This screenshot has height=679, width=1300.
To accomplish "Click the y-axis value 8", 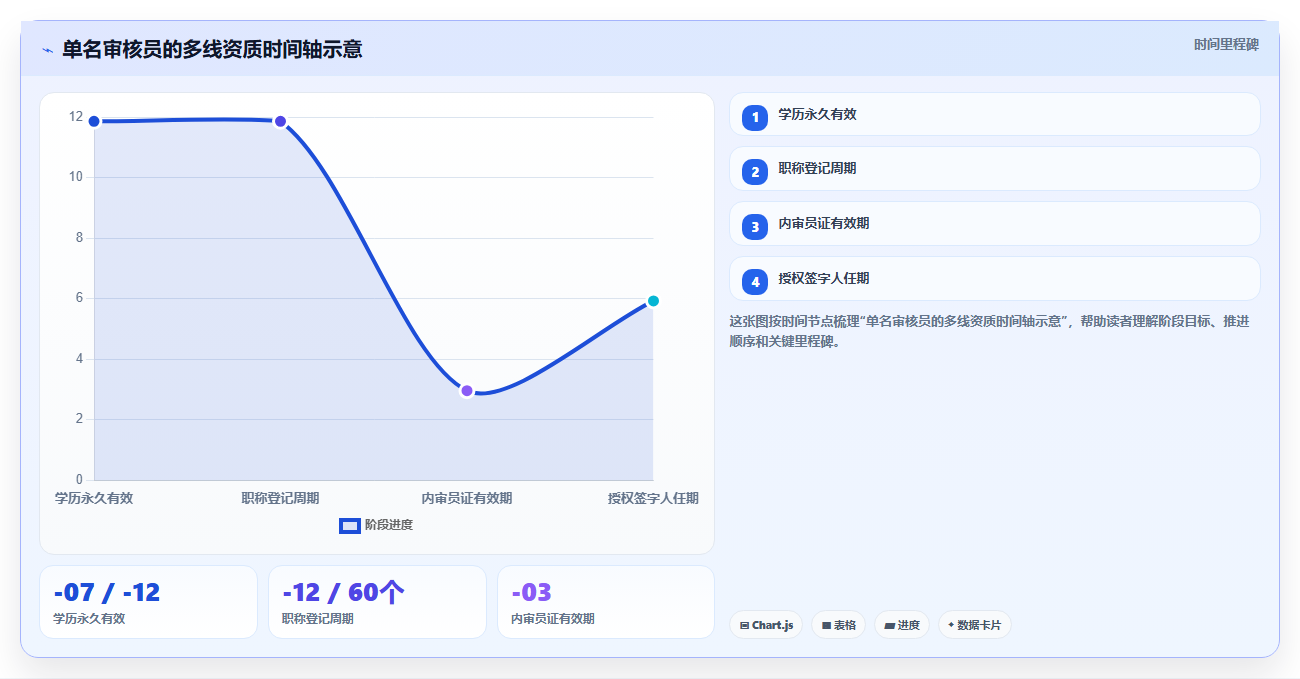I will (x=79, y=238).
